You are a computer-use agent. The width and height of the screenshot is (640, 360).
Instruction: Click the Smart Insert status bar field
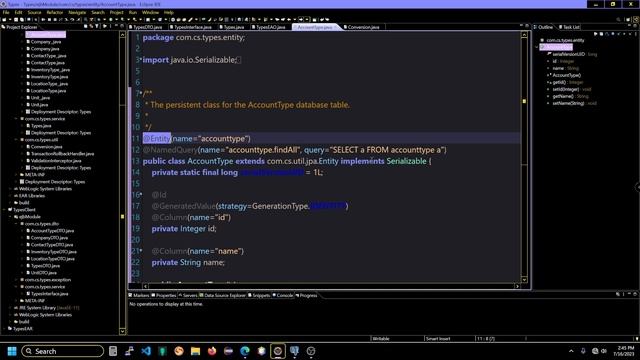[x=438, y=339]
